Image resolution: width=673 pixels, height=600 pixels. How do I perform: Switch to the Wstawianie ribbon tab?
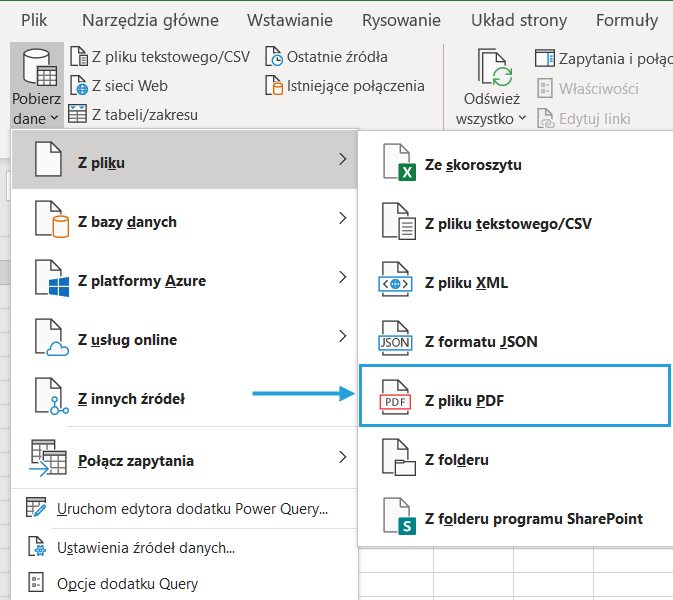click(x=290, y=20)
